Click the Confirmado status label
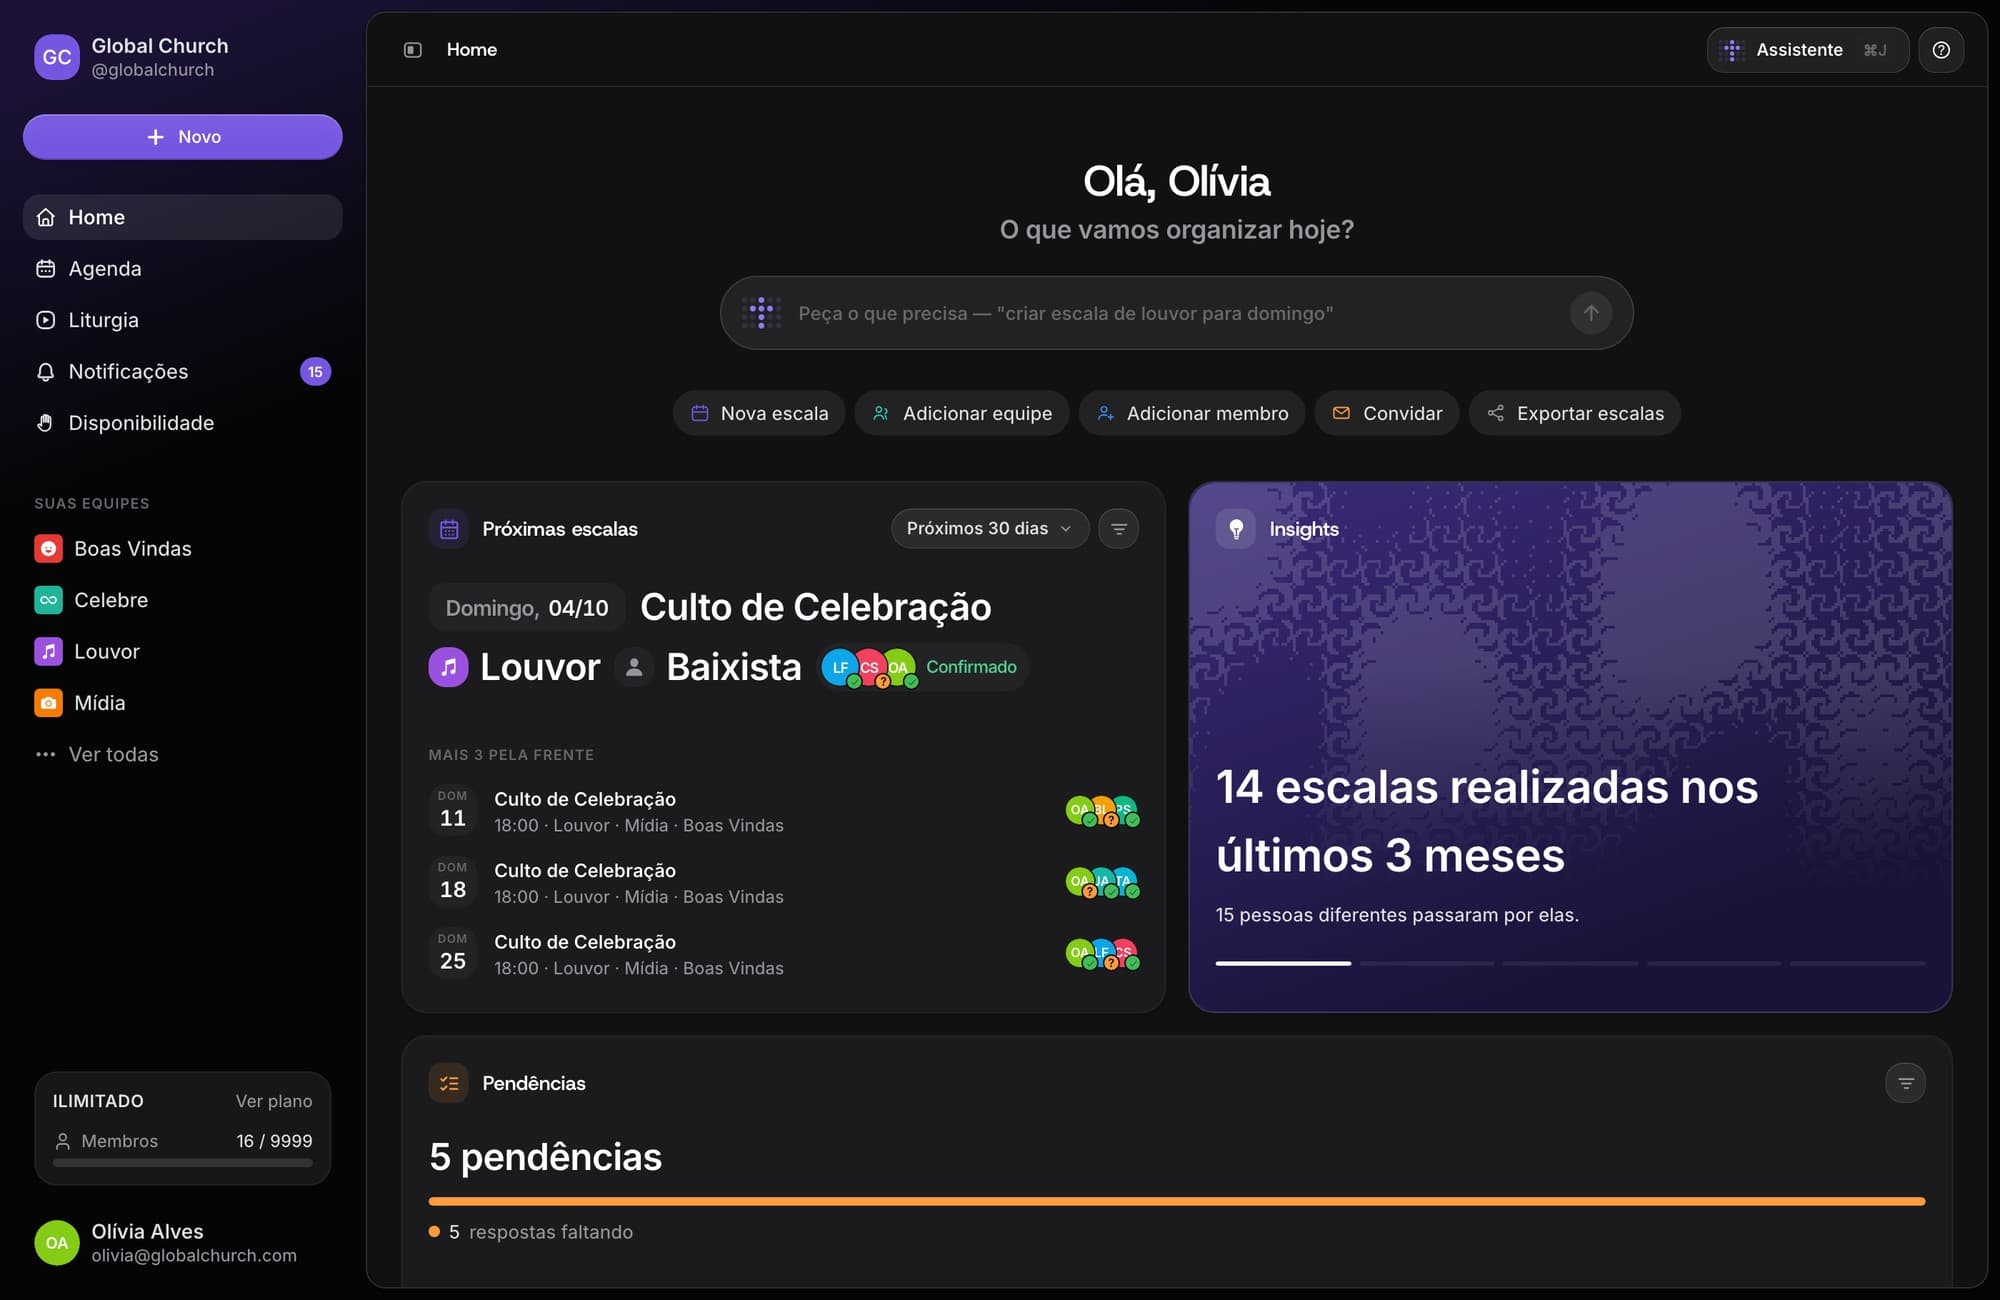2000x1300 pixels. 971,667
